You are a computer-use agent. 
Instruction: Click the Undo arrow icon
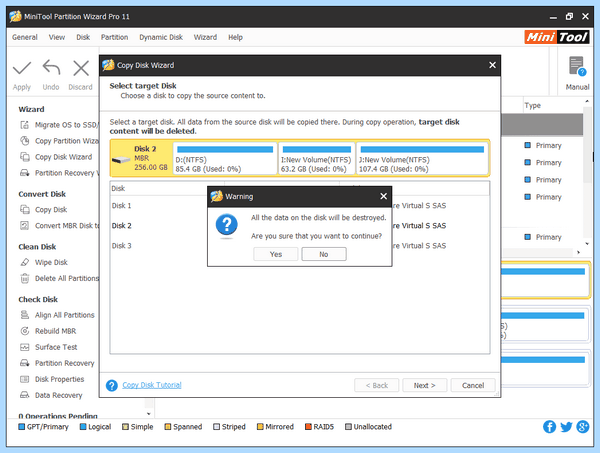(51, 68)
